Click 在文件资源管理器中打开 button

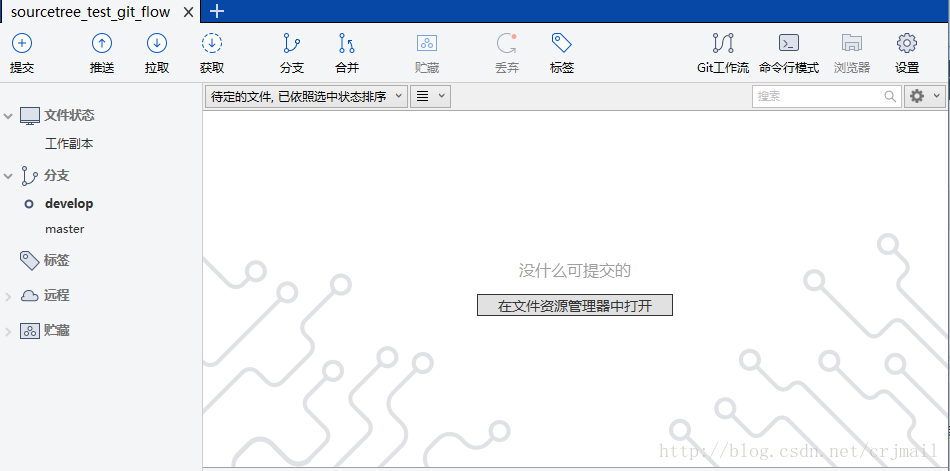[575, 306]
